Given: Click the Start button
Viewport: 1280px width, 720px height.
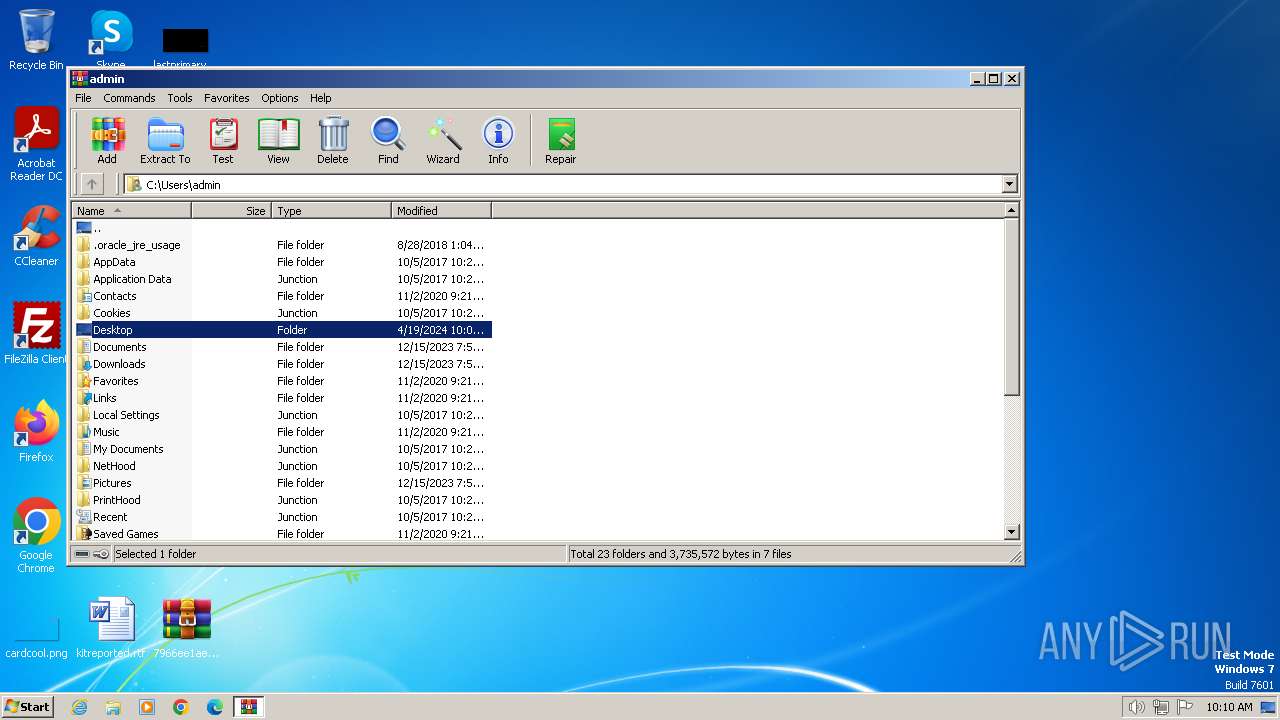Looking at the screenshot, I should 28,707.
